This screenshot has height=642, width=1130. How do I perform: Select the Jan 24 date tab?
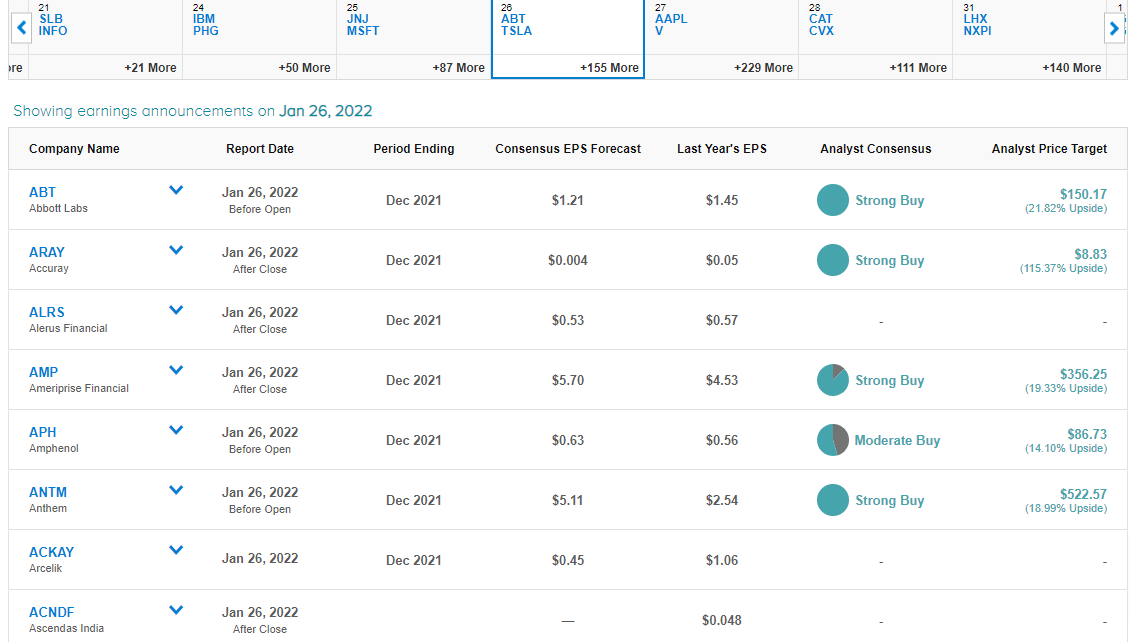coord(259,39)
